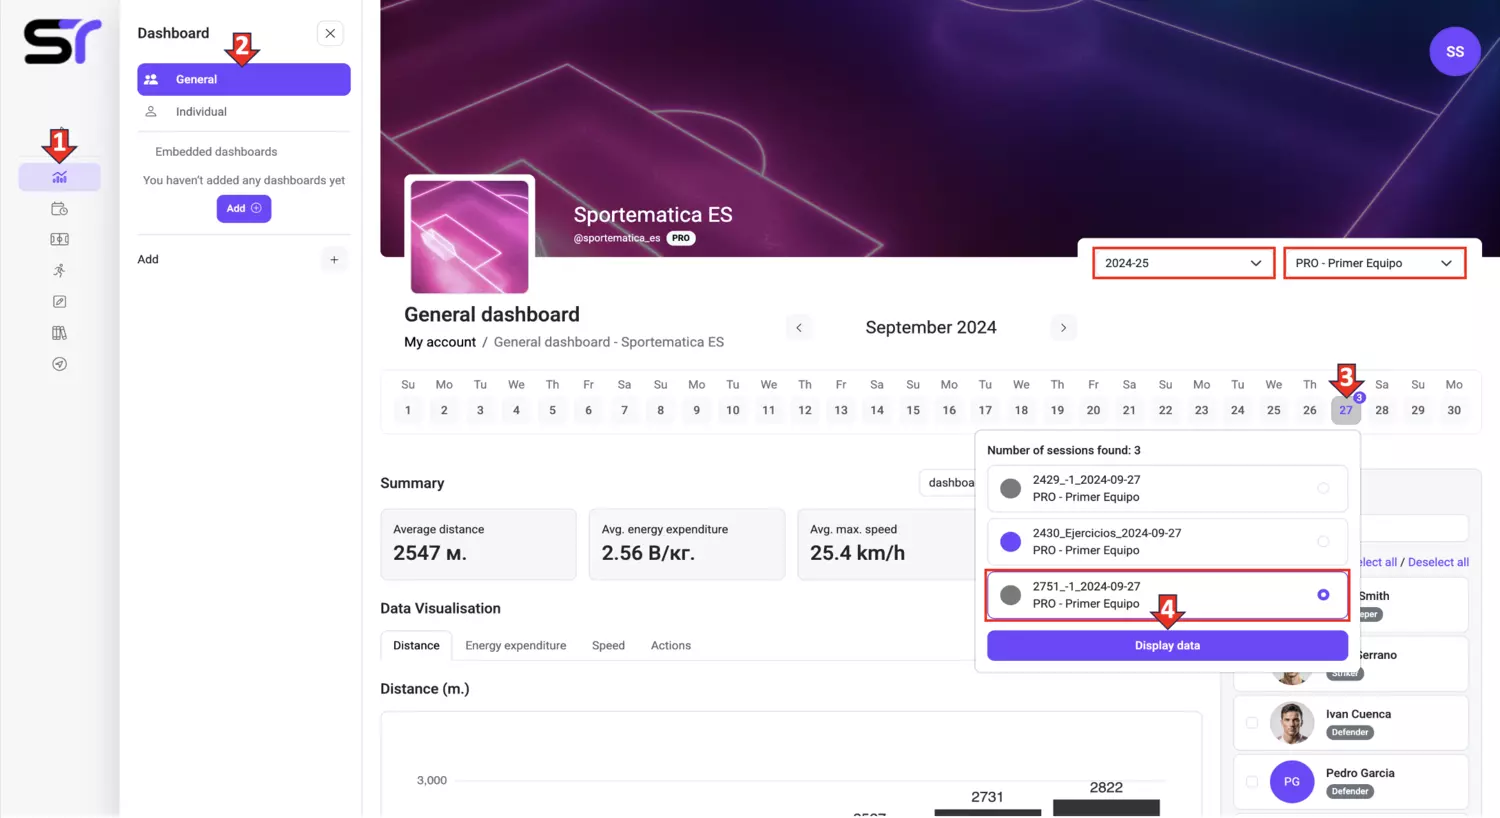Image resolution: width=1500 pixels, height=818 pixels.
Task: Open the SS user avatar menu
Action: (1455, 51)
